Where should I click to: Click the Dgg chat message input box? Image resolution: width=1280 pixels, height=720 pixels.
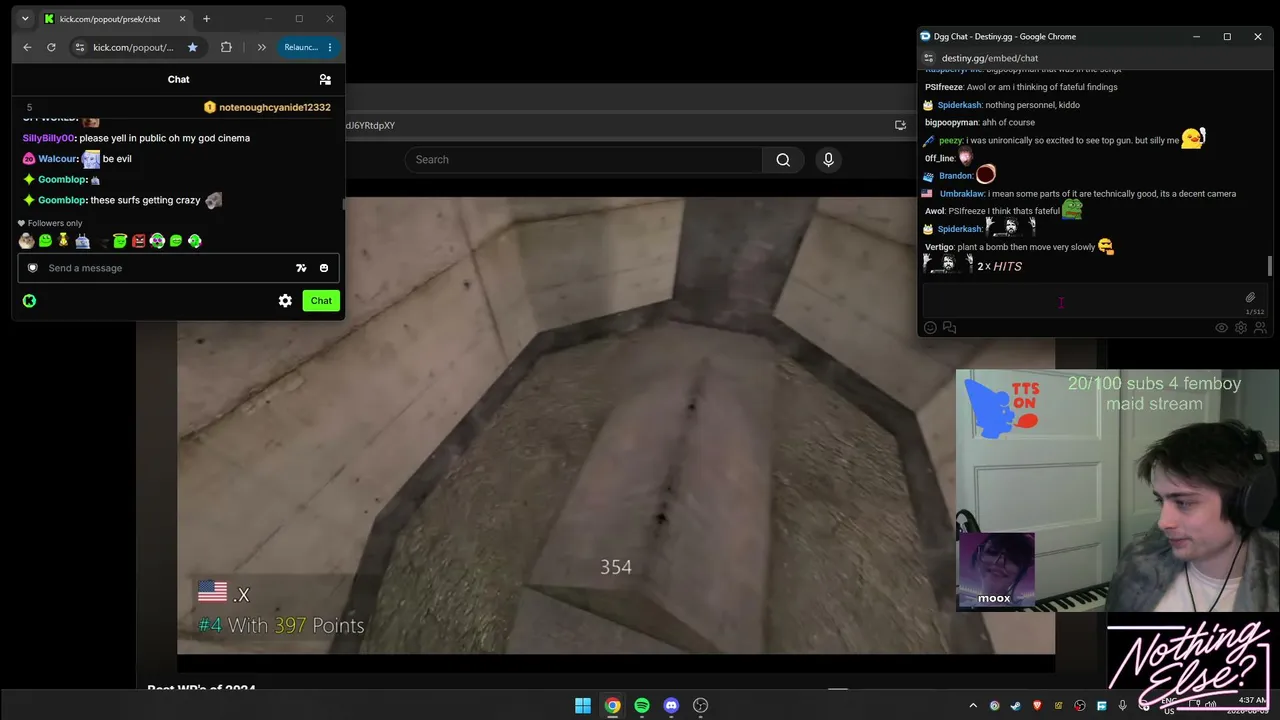(x=1095, y=299)
